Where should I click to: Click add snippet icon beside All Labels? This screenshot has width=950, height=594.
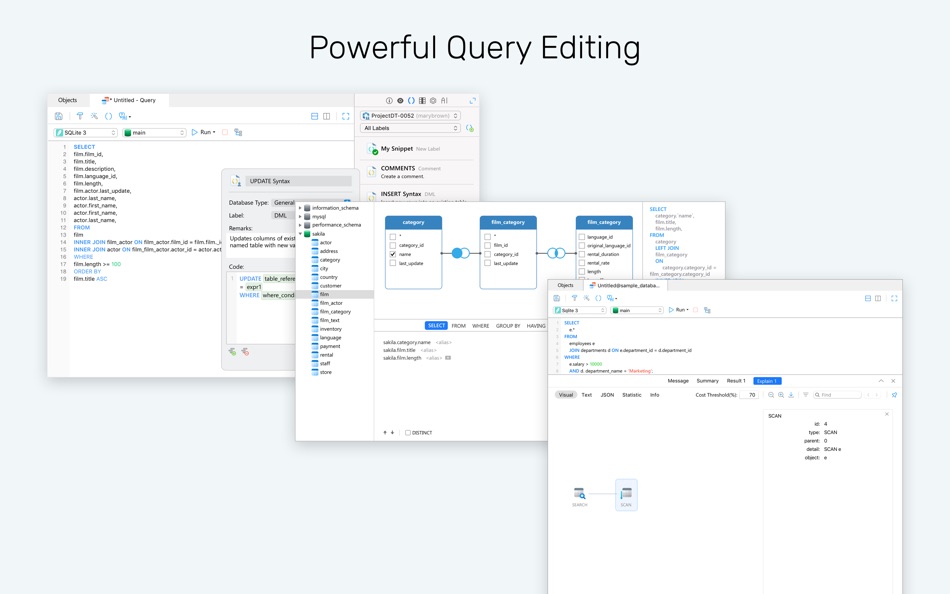point(470,128)
